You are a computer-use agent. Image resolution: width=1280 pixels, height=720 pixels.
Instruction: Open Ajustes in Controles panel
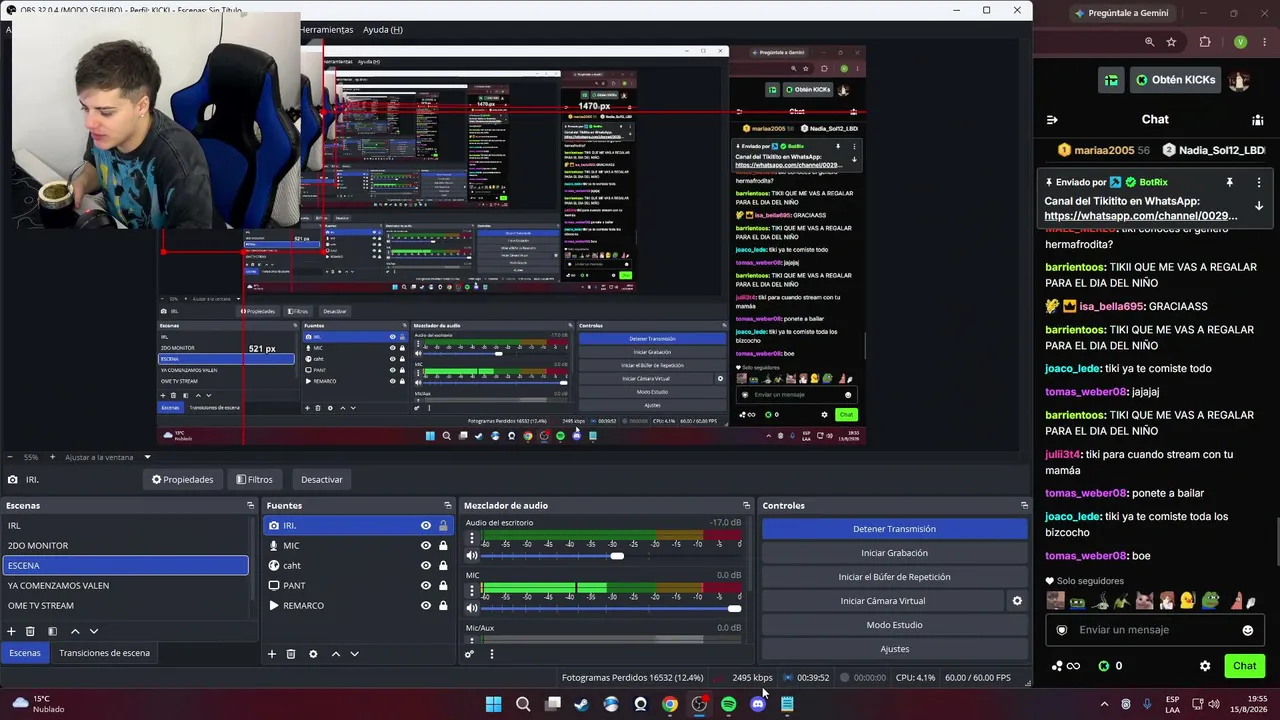(x=895, y=649)
